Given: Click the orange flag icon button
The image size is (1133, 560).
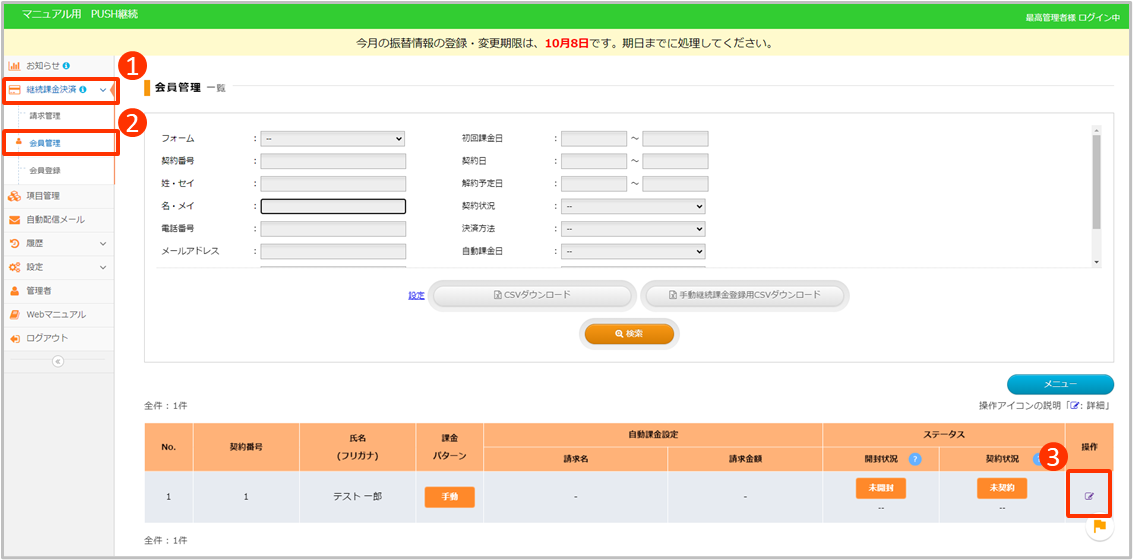Looking at the screenshot, I should (1099, 526).
